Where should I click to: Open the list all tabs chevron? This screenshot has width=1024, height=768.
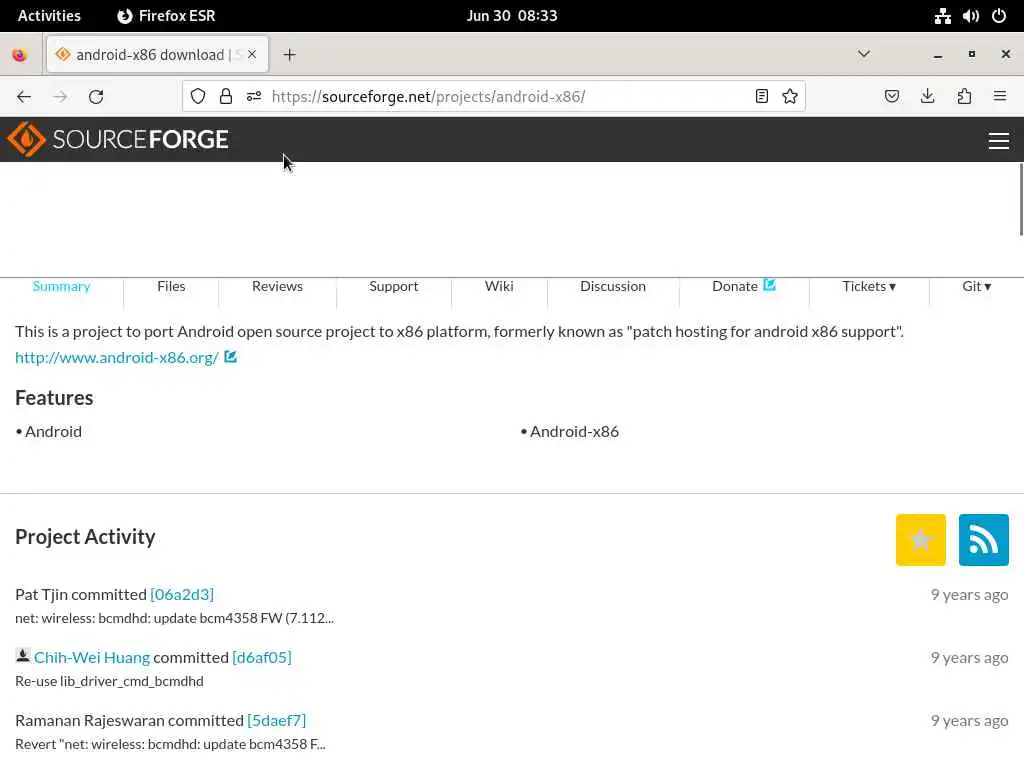(x=863, y=54)
